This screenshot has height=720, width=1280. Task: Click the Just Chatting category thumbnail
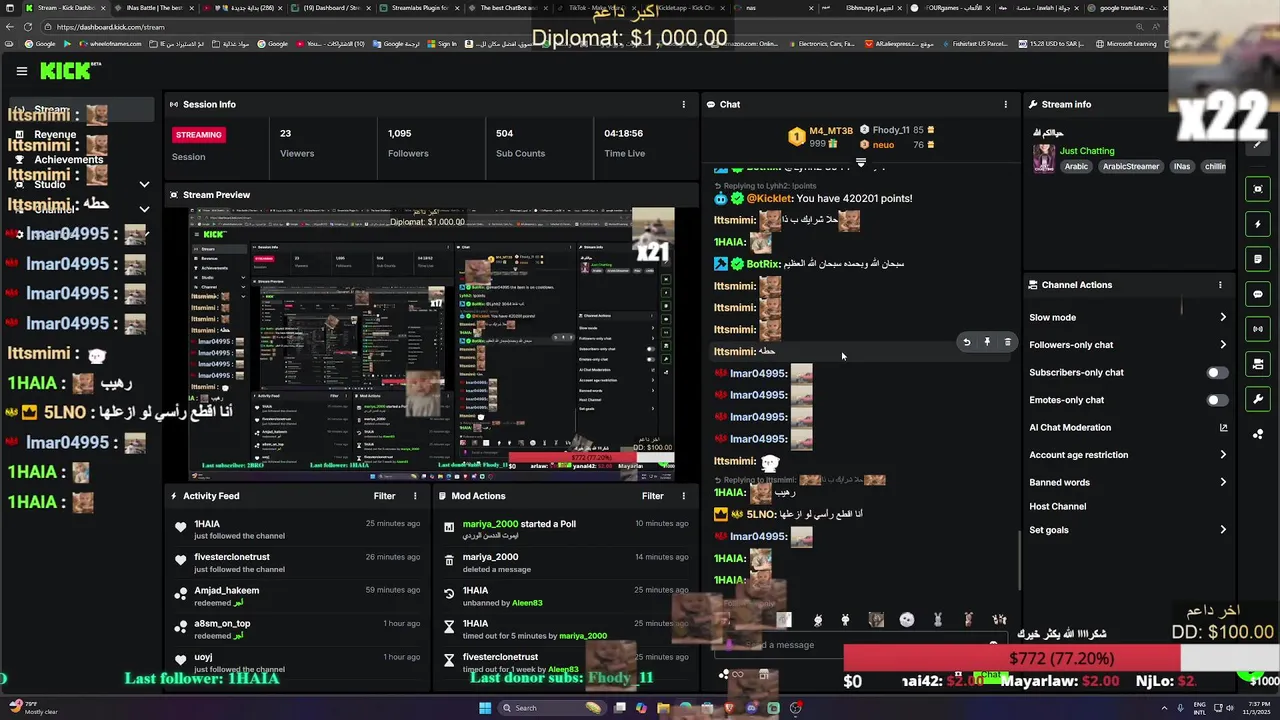[x=1044, y=159]
